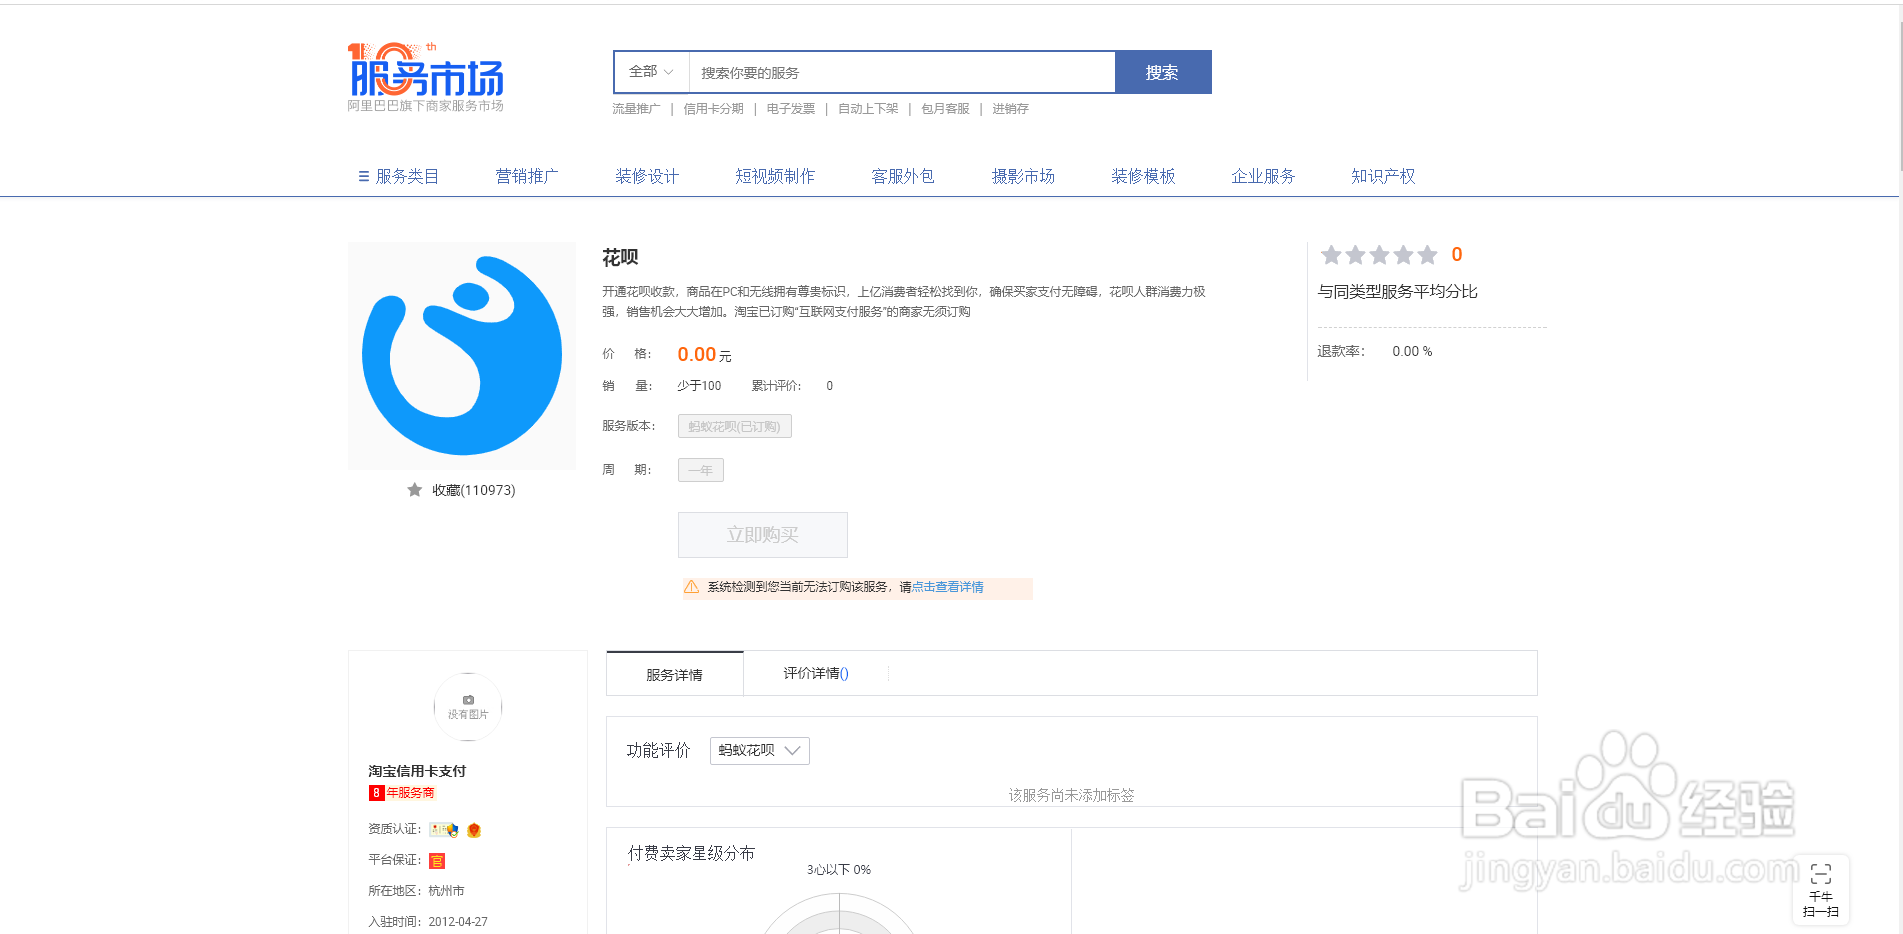
Task: Click the 花呗 product image
Action: click(462, 356)
